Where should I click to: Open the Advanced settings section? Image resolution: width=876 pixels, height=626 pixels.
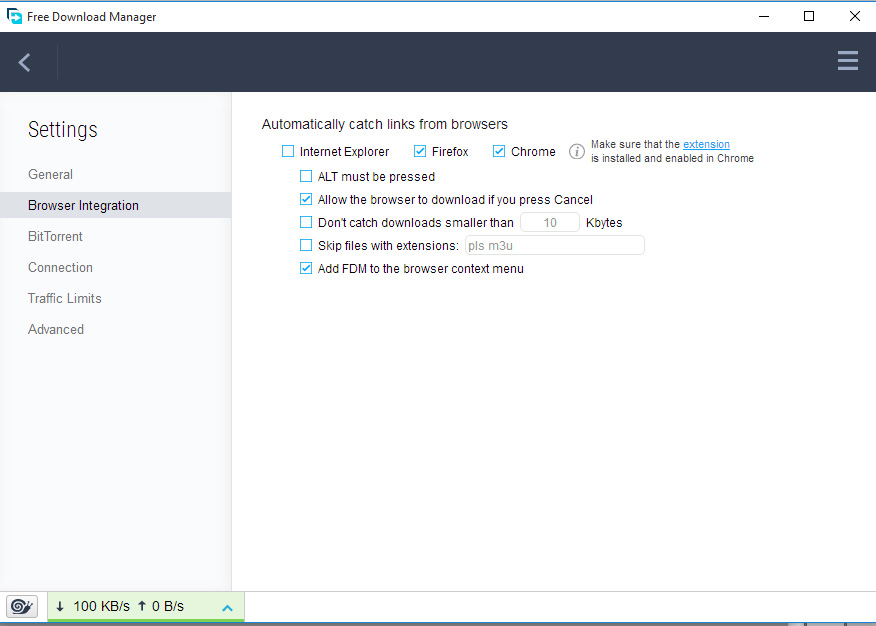click(x=56, y=329)
